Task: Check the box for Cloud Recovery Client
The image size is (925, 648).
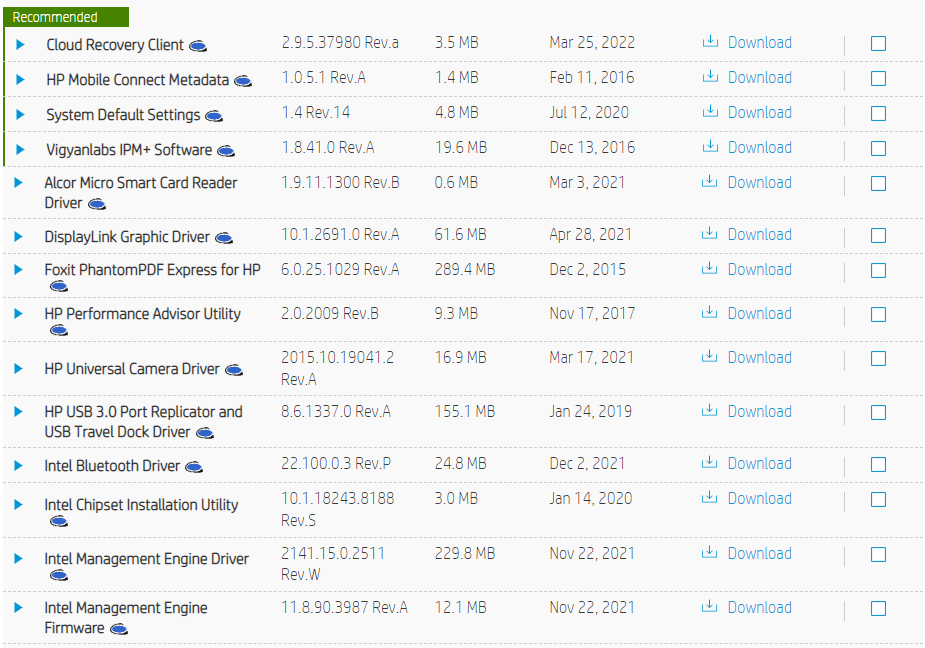Action: coord(878,44)
